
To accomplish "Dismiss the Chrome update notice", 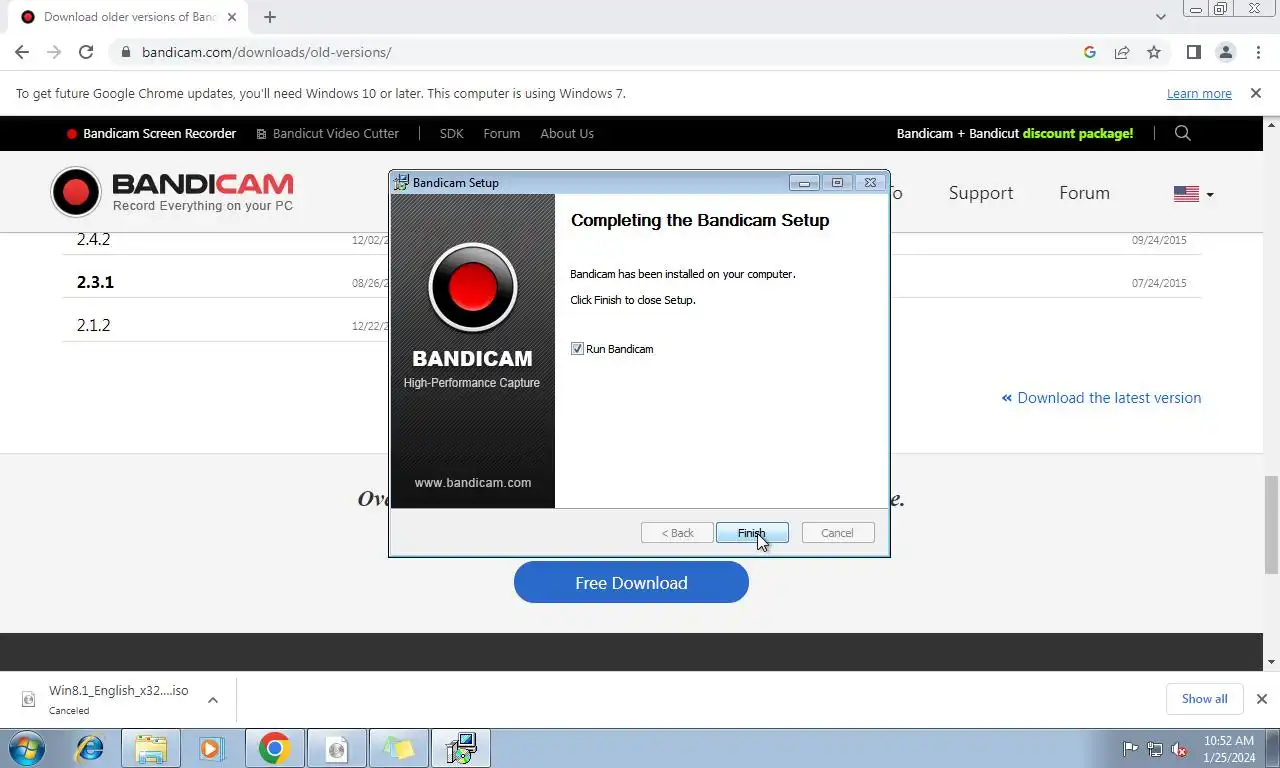I will tap(1256, 93).
